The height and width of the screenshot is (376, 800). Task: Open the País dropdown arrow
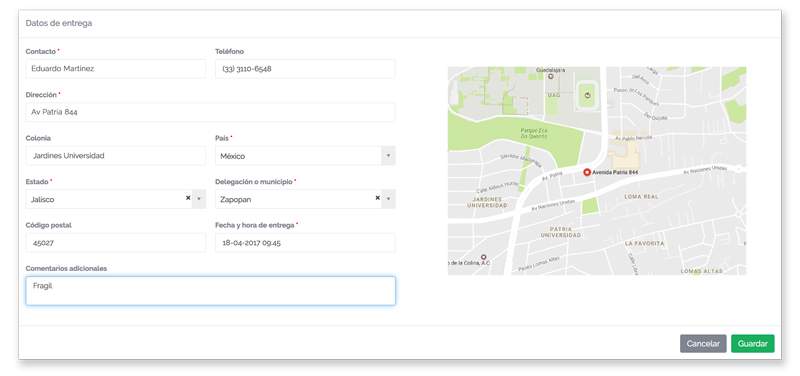[388, 156]
